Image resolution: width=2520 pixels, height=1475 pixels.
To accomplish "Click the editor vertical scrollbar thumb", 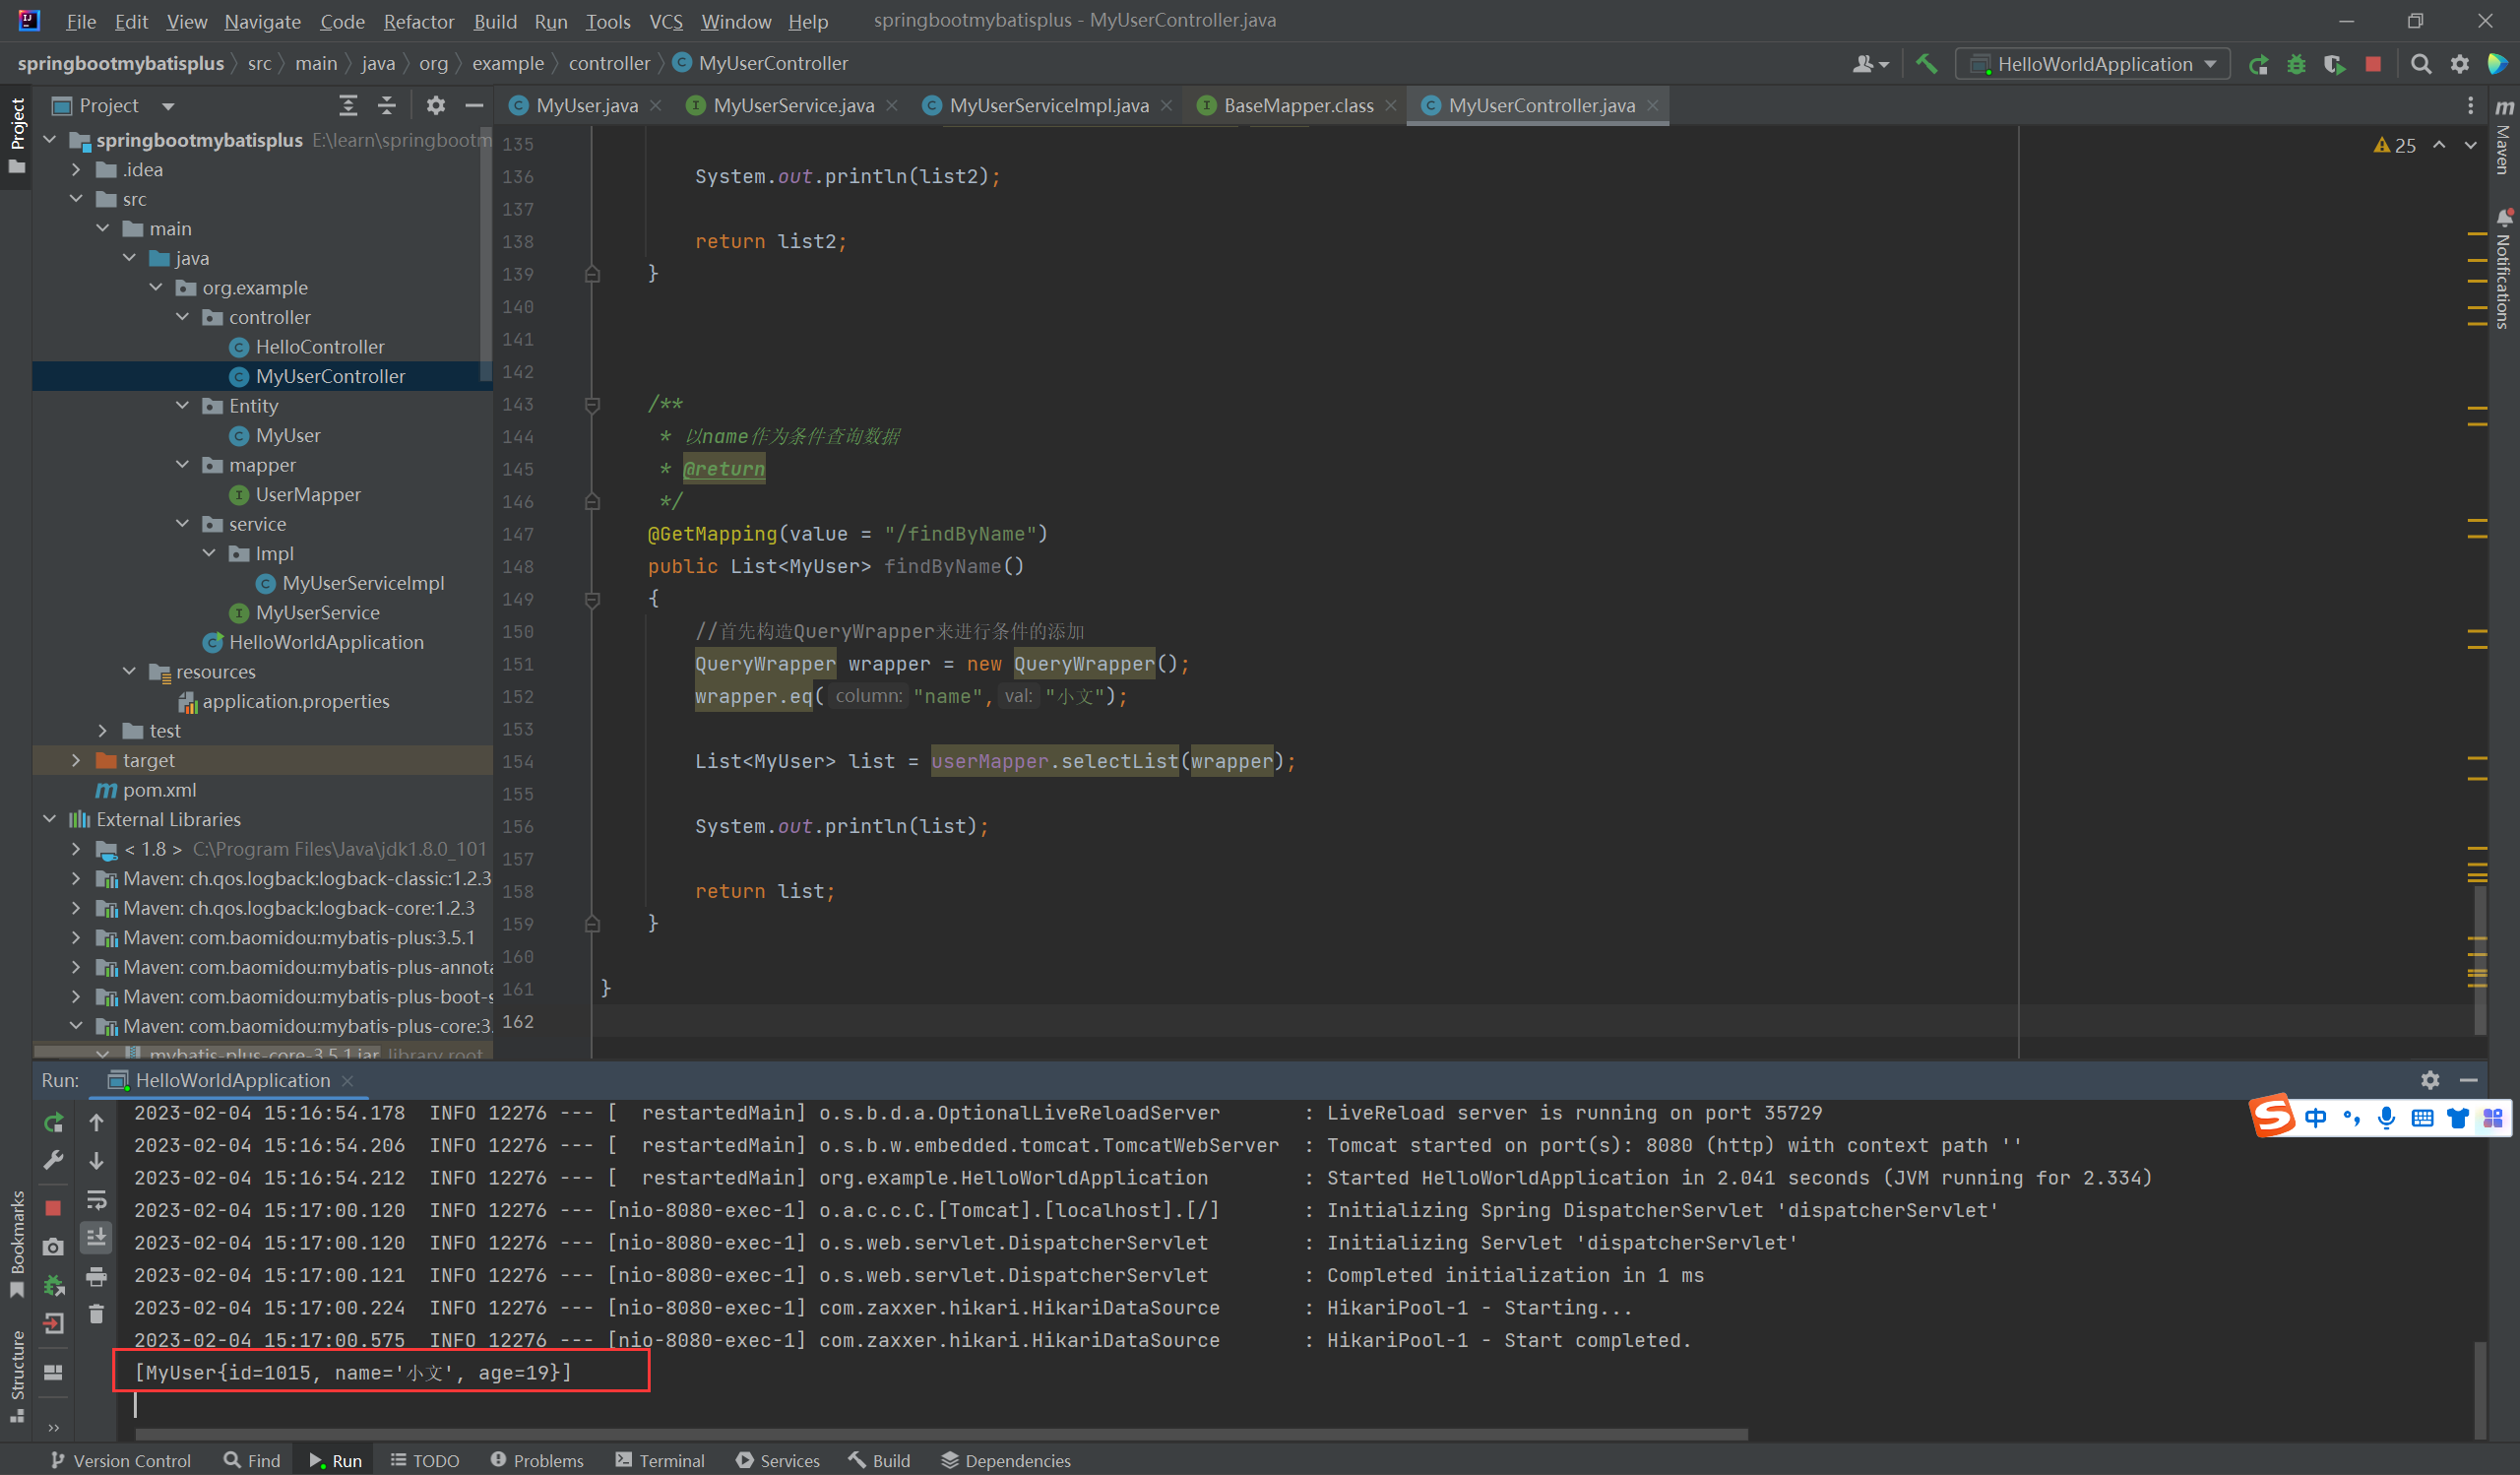I will (2480, 959).
